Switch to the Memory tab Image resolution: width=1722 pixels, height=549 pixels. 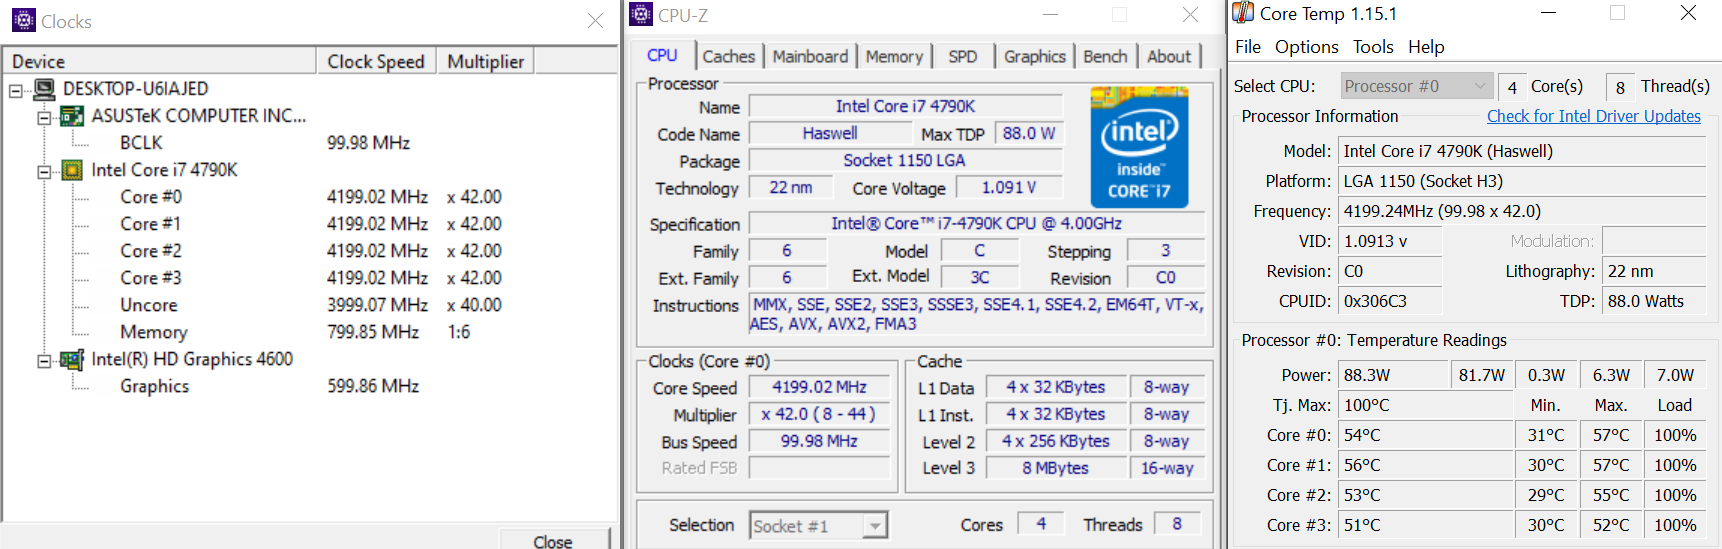tap(894, 57)
